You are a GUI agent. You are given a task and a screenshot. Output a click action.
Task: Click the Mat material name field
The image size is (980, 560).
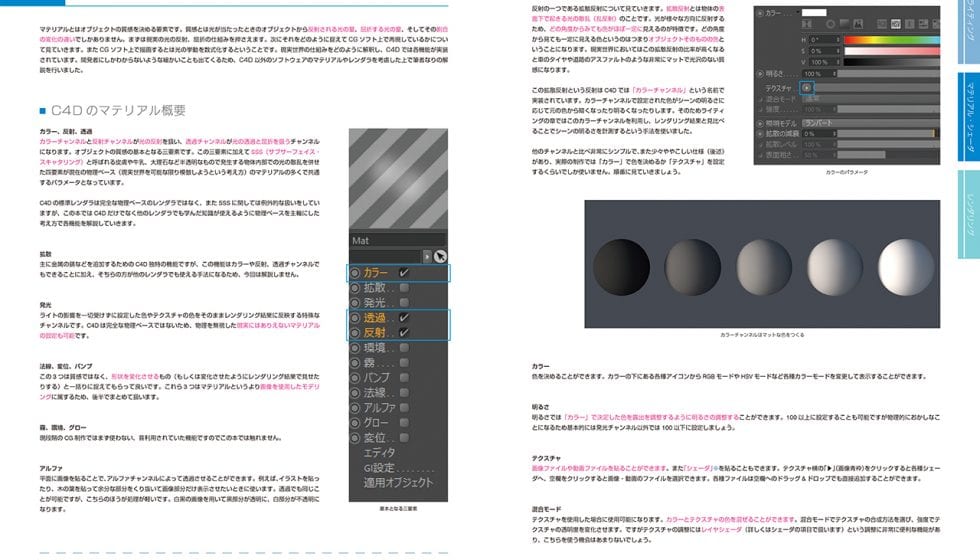[x=398, y=241]
